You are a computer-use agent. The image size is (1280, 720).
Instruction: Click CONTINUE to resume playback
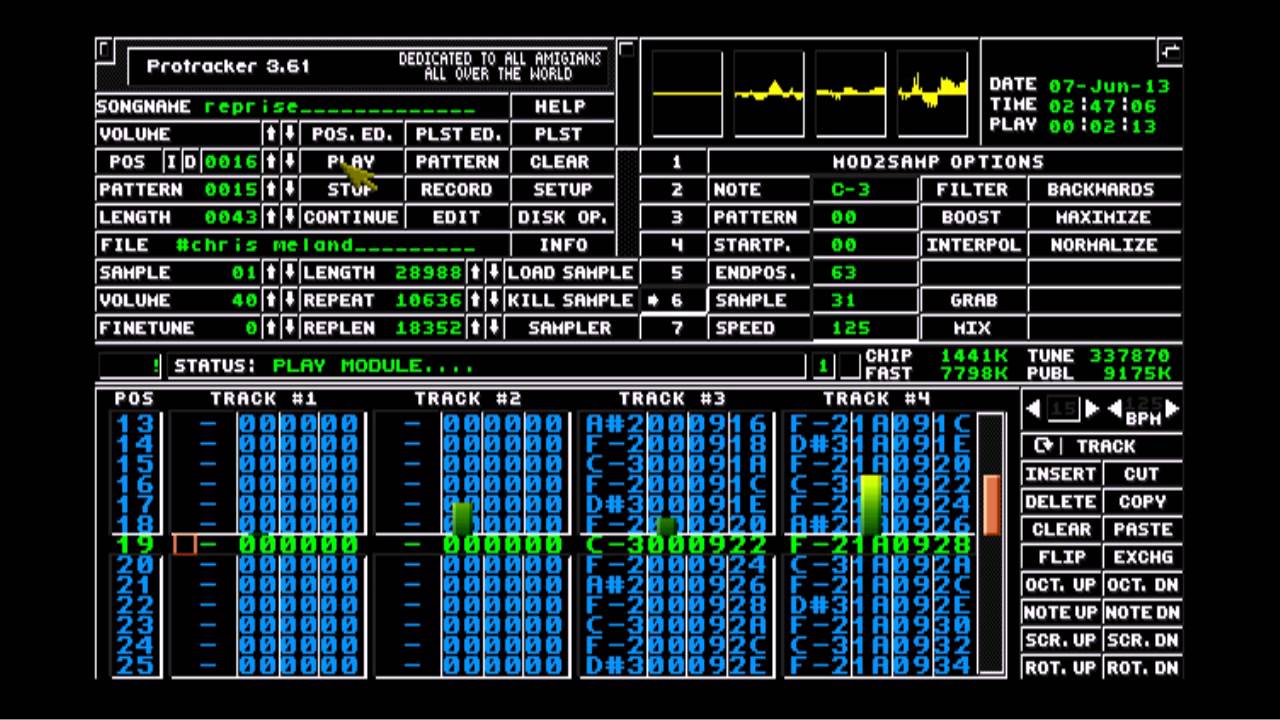(352, 217)
